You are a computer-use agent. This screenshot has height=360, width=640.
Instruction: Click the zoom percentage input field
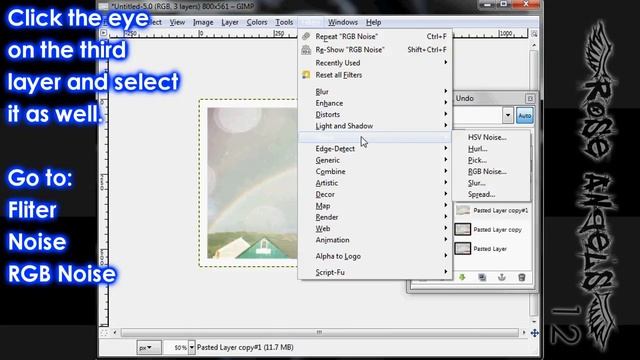[176, 348]
